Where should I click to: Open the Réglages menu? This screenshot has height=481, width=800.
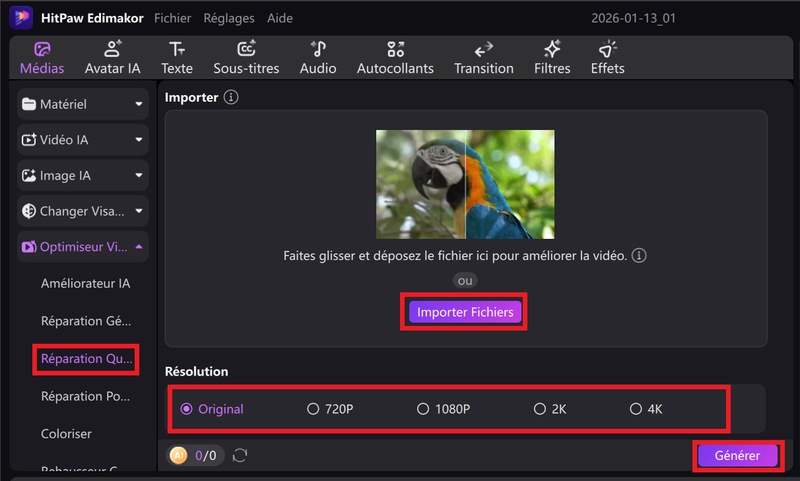coord(229,18)
